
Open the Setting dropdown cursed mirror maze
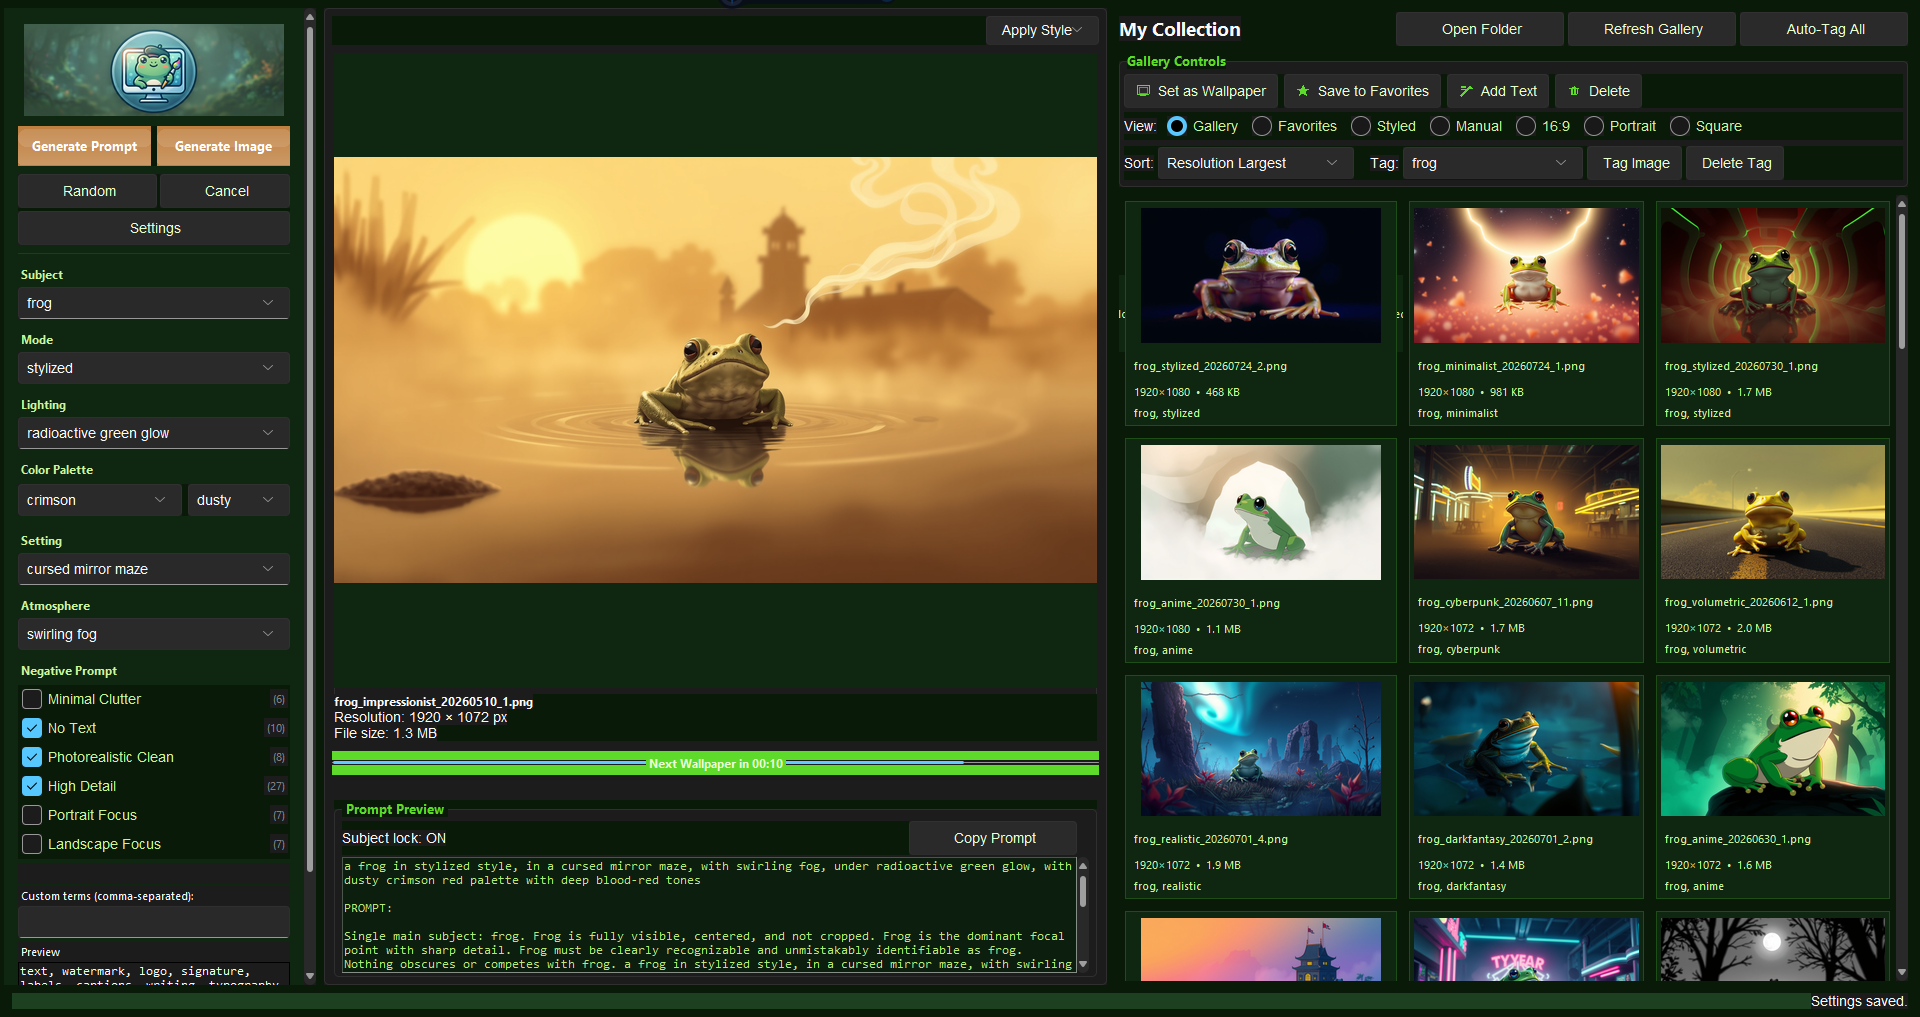153,569
